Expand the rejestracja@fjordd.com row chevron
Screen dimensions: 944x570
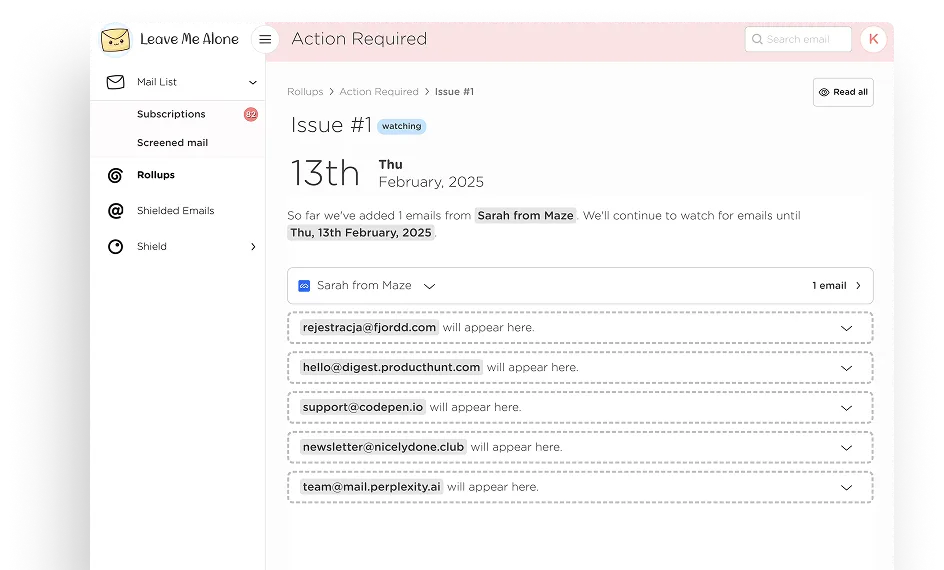click(846, 328)
